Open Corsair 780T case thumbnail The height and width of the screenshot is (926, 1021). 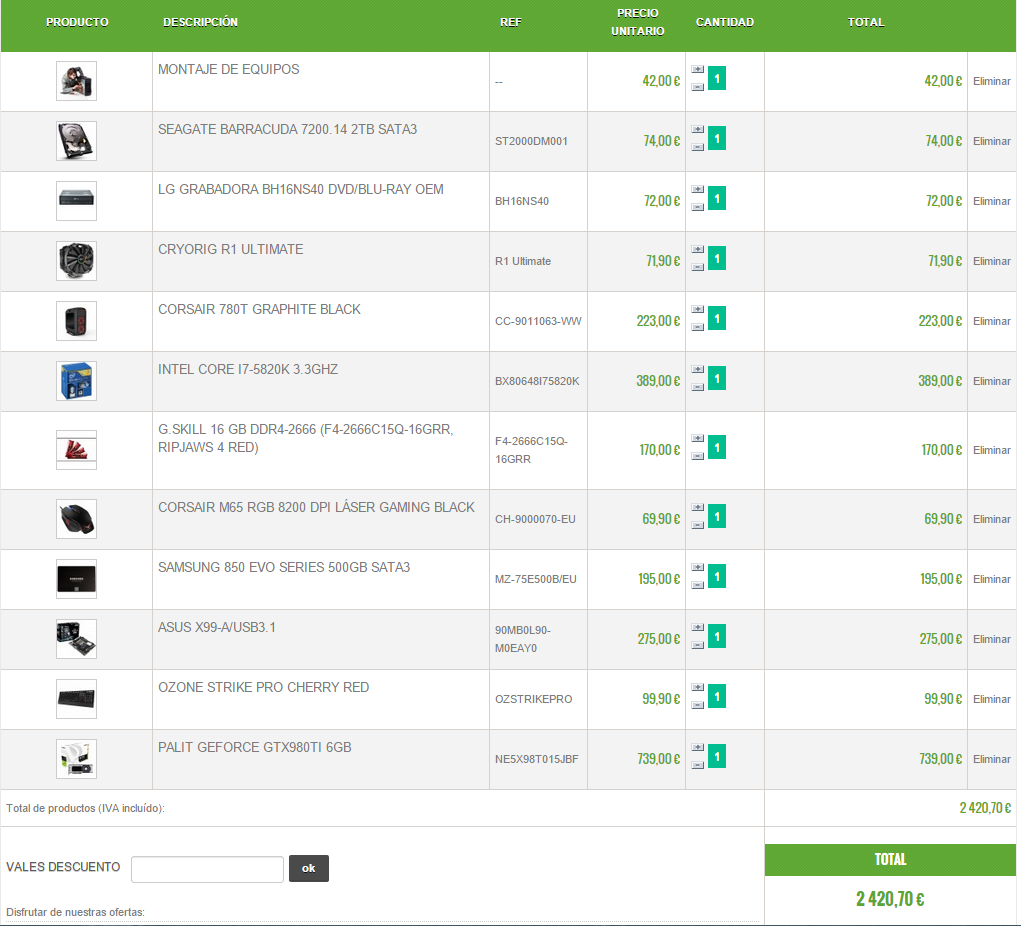click(76, 320)
